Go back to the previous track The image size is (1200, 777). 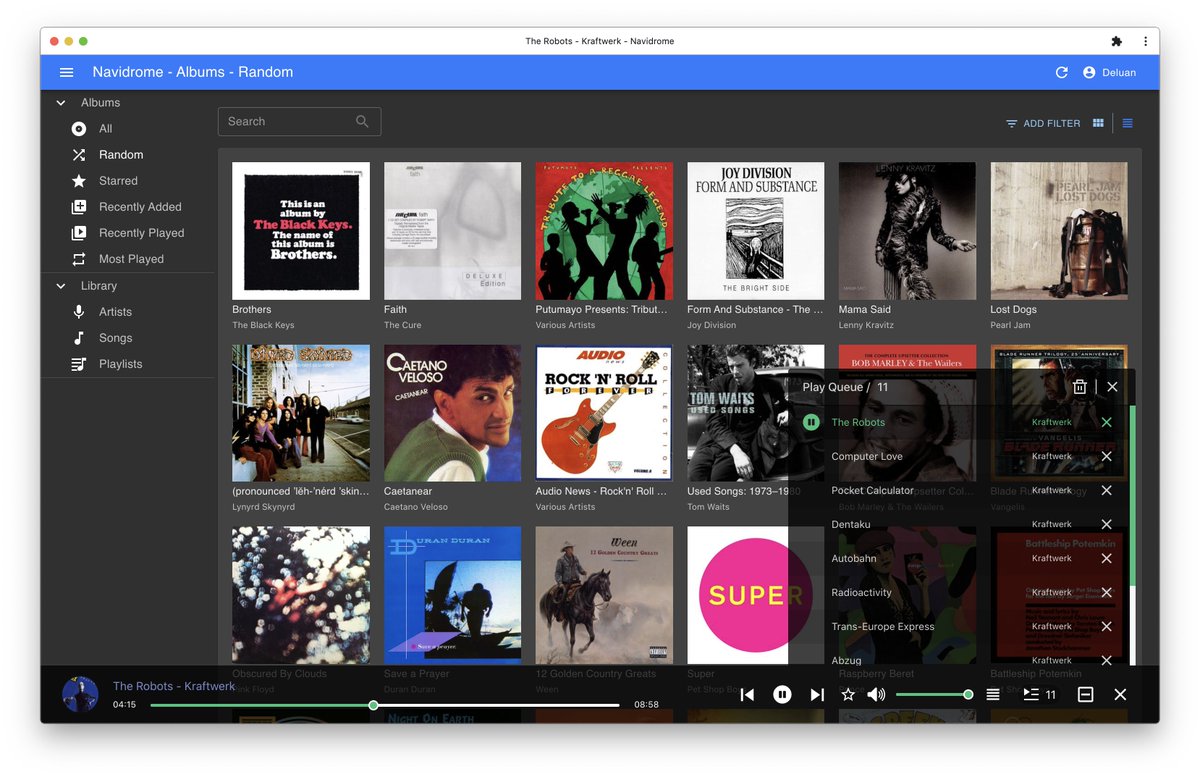tap(747, 694)
